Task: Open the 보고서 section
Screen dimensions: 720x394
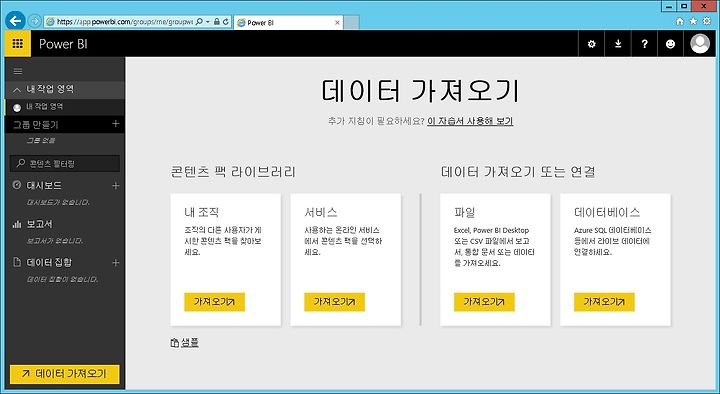Action: (x=39, y=224)
